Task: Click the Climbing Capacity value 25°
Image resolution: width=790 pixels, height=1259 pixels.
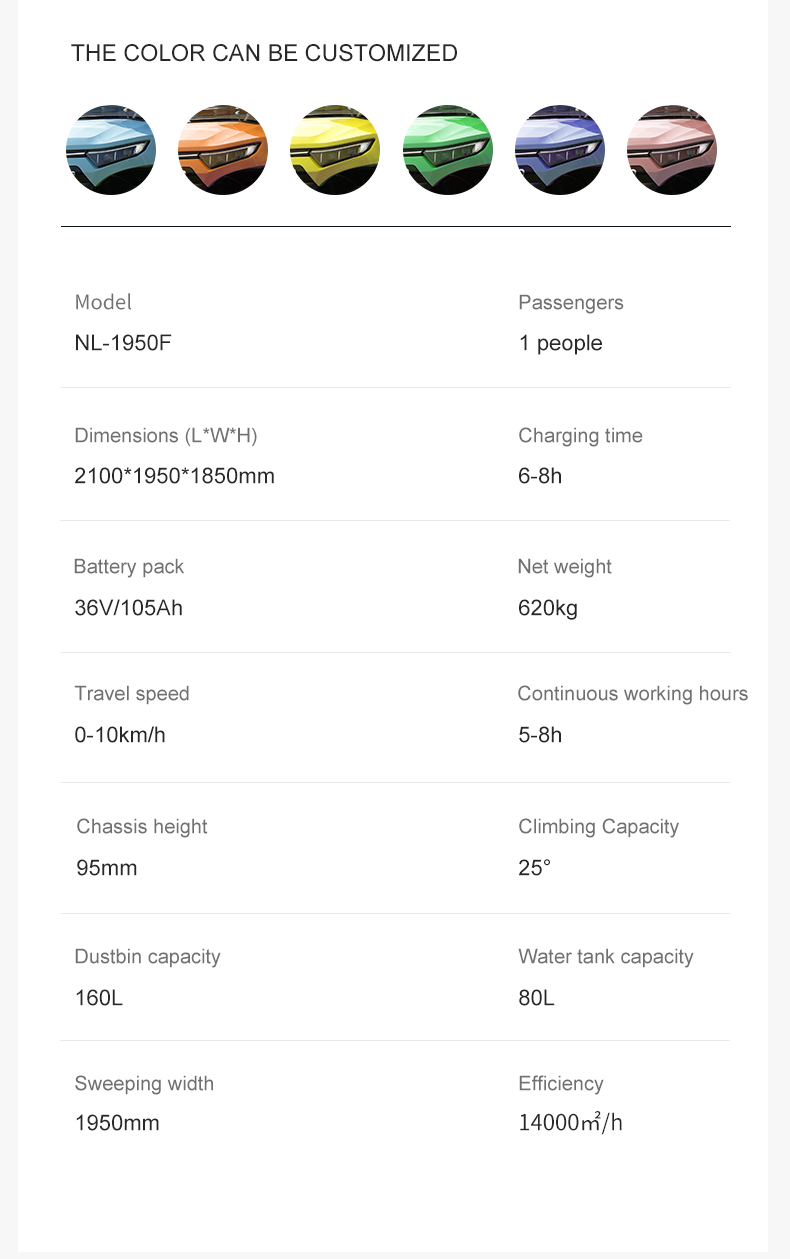Action: [534, 868]
